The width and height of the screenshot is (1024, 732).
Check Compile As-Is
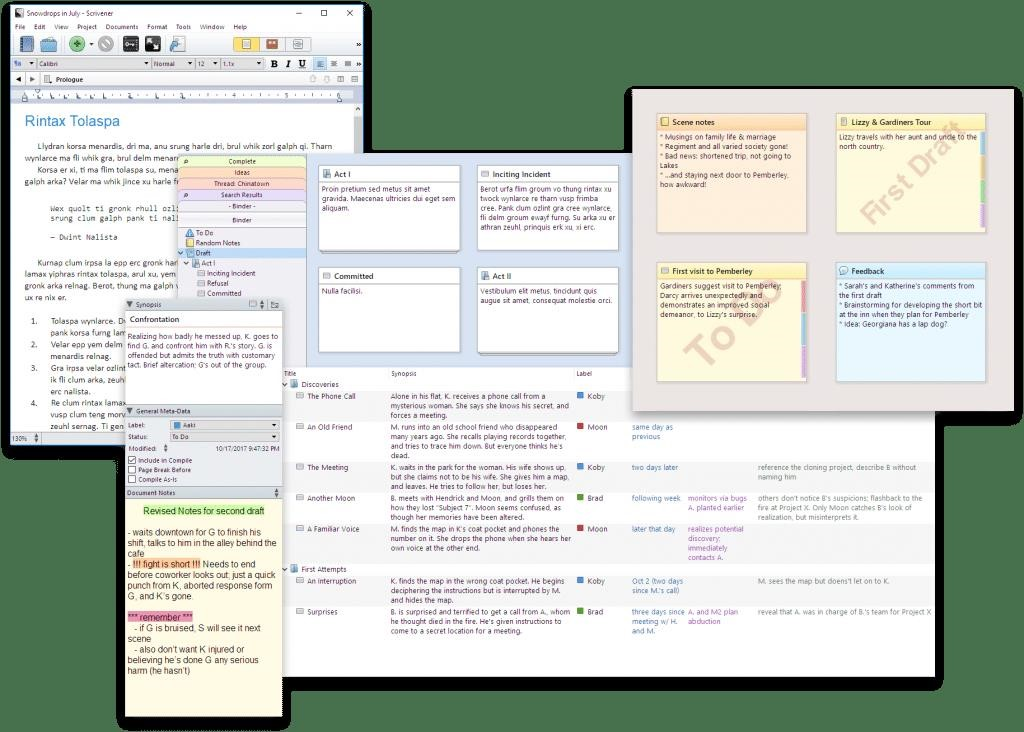pyautogui.click(x=132, y=479)
